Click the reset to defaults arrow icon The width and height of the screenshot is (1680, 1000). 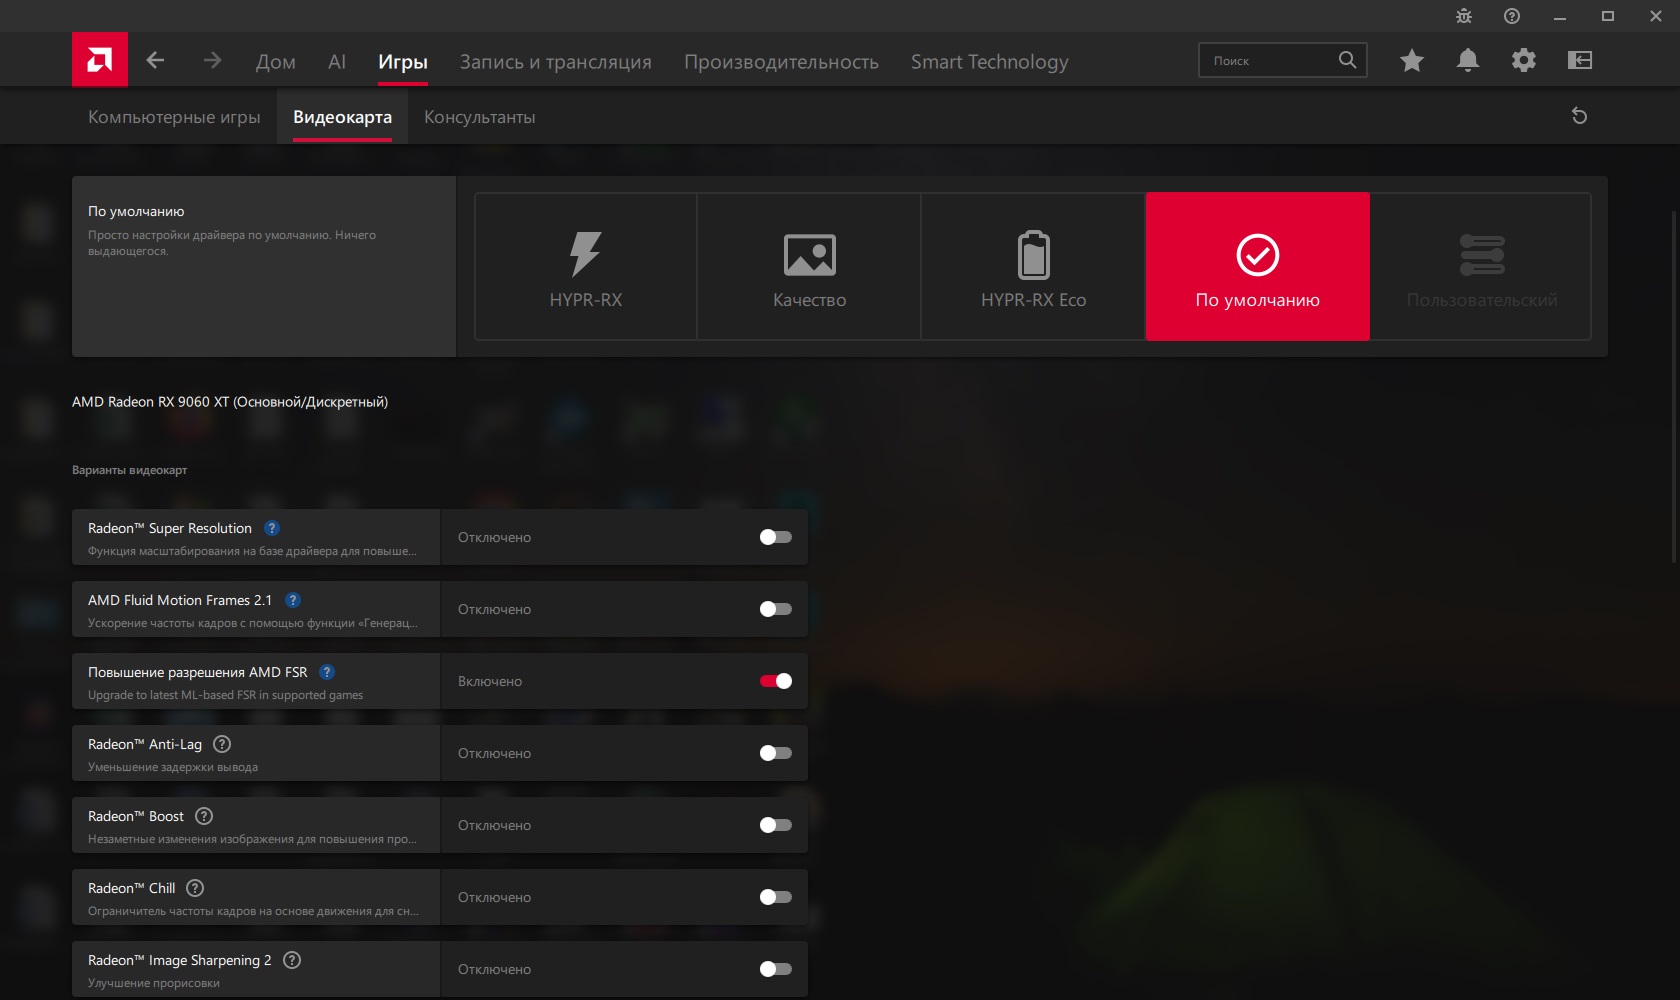(1580, 116)
